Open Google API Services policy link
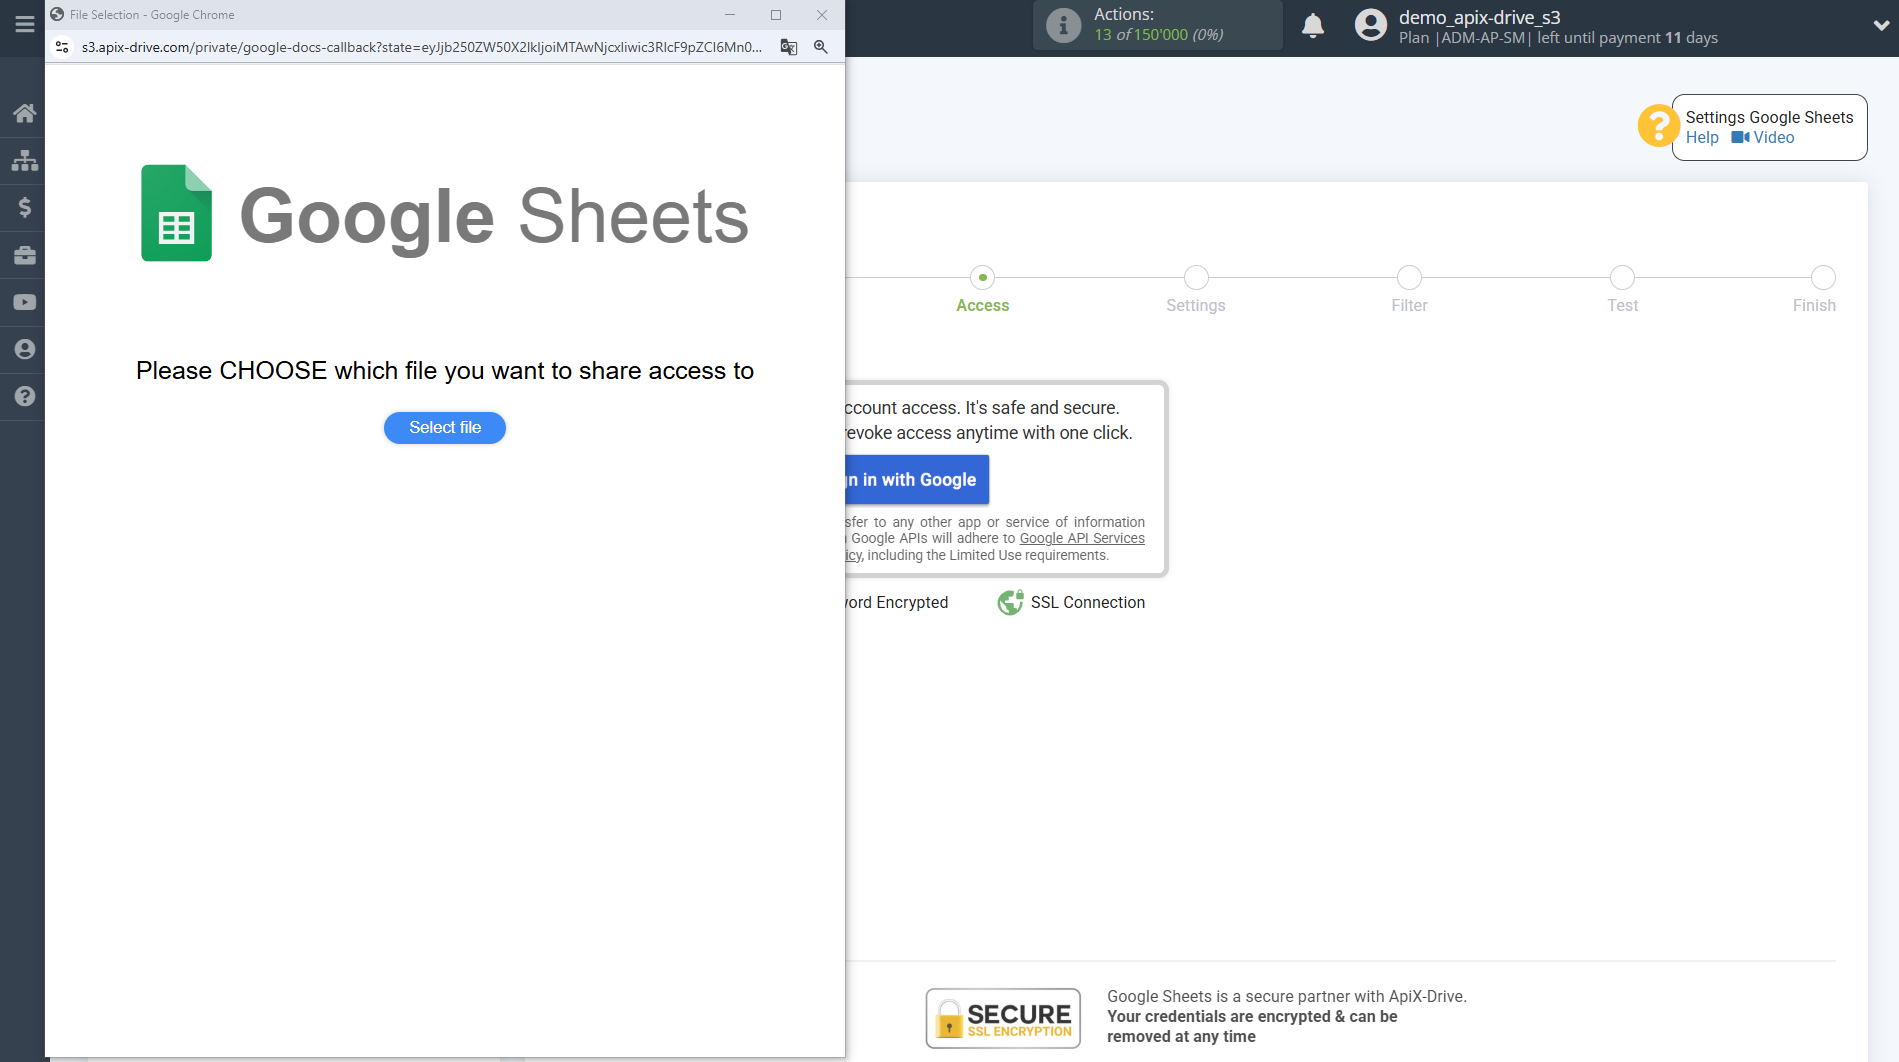 1081,539
